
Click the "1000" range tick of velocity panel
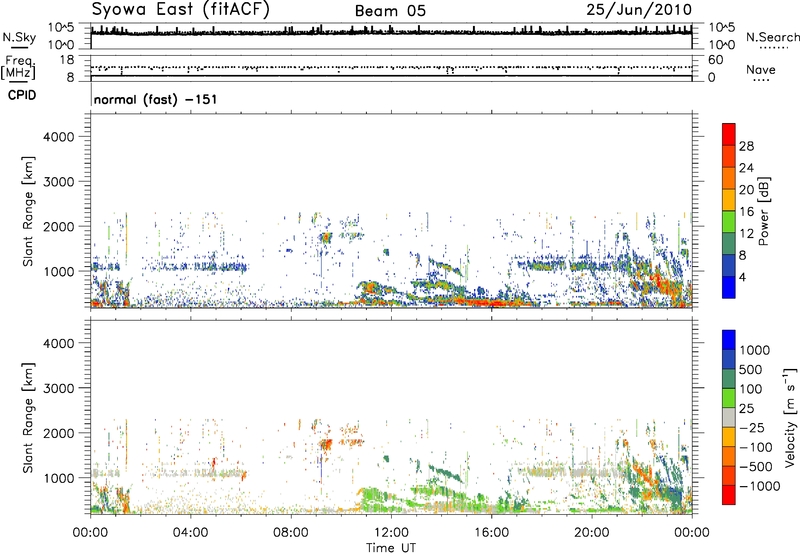pyautogui.click(x=59, y=478)
